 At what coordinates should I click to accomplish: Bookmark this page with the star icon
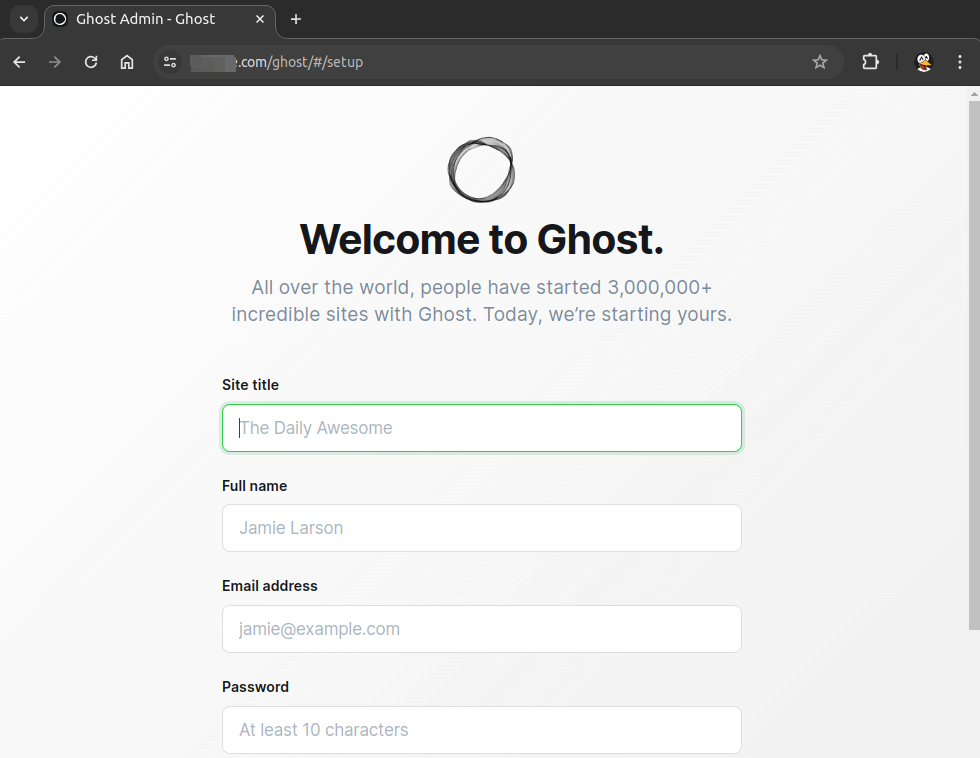(x=820, y=62)
